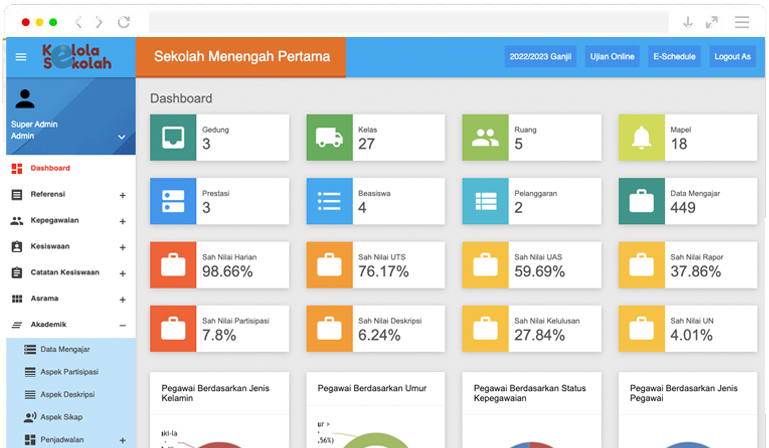Click the Logout As button
769x448 pixels.
pos(732,56)
